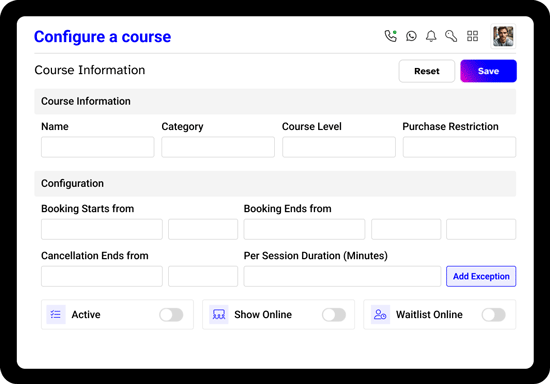Click the checklist icon beside Active
Image resolution: width=550 pixels, height=384 pixels.
click(56, 314)
